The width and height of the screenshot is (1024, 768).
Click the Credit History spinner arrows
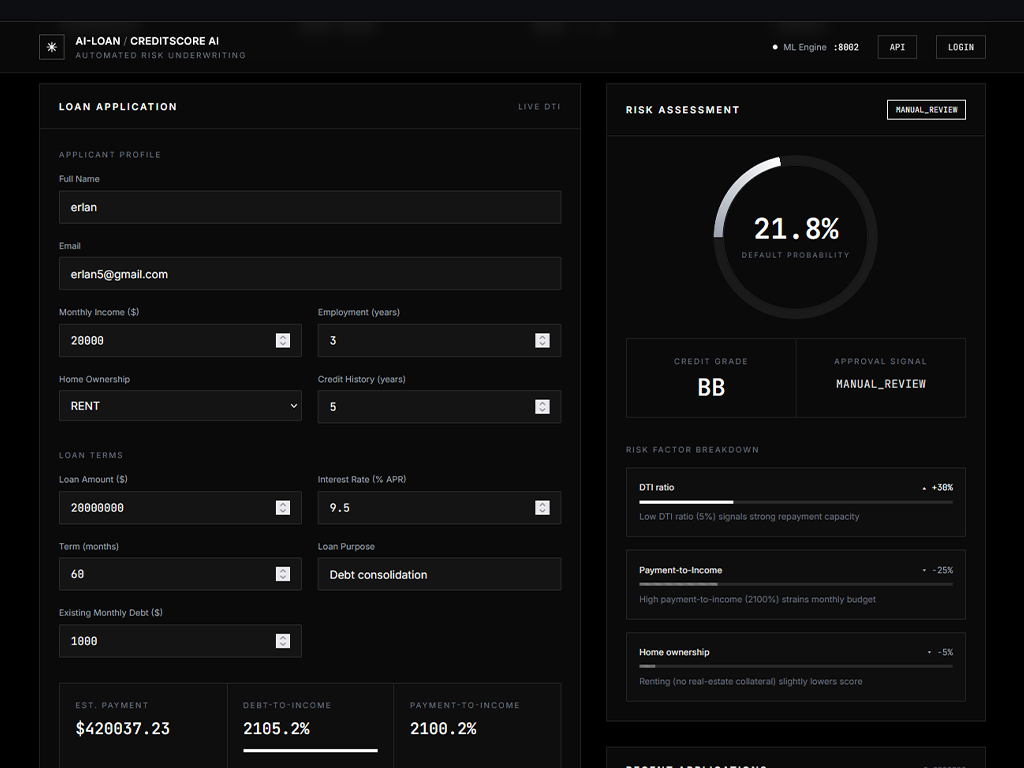coord(542,407)
